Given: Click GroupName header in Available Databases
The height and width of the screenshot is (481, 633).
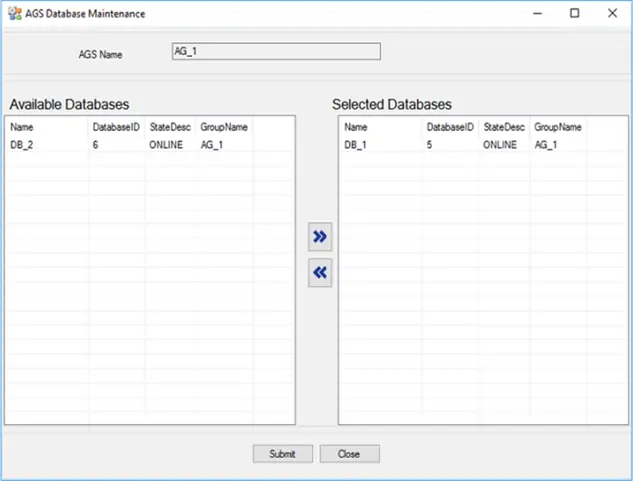Looking at the screenshot, I should [x=224, y=127].
